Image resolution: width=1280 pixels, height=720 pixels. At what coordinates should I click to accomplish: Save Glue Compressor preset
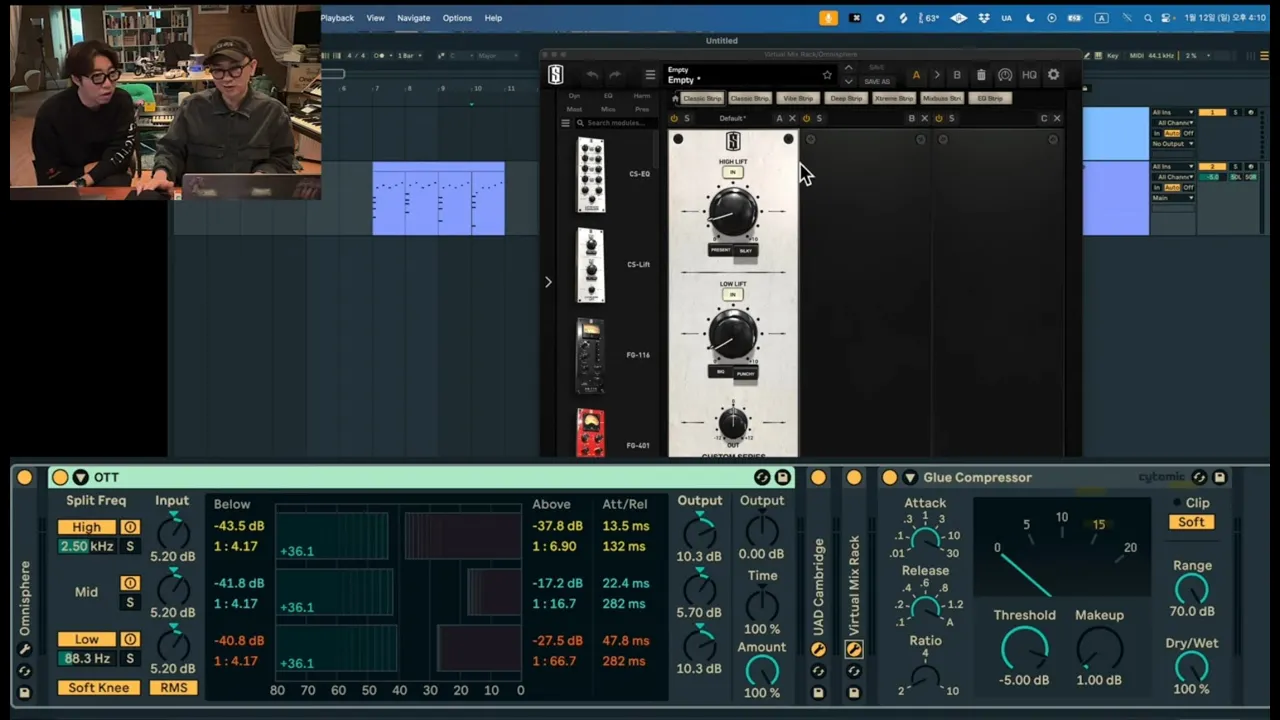1220,478
